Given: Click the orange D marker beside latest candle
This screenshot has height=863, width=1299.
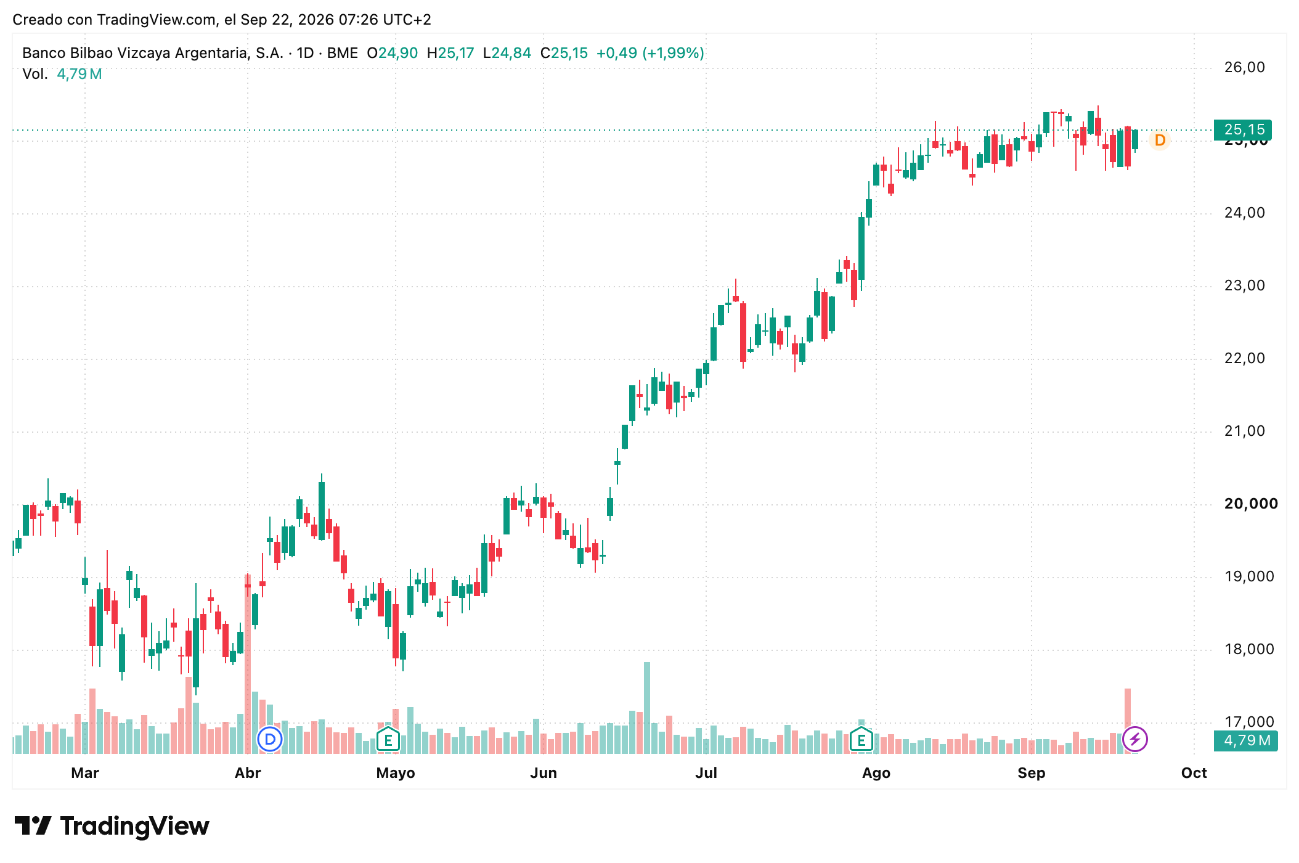Looking at the screenshot, I should click(x=1160, y=140).
